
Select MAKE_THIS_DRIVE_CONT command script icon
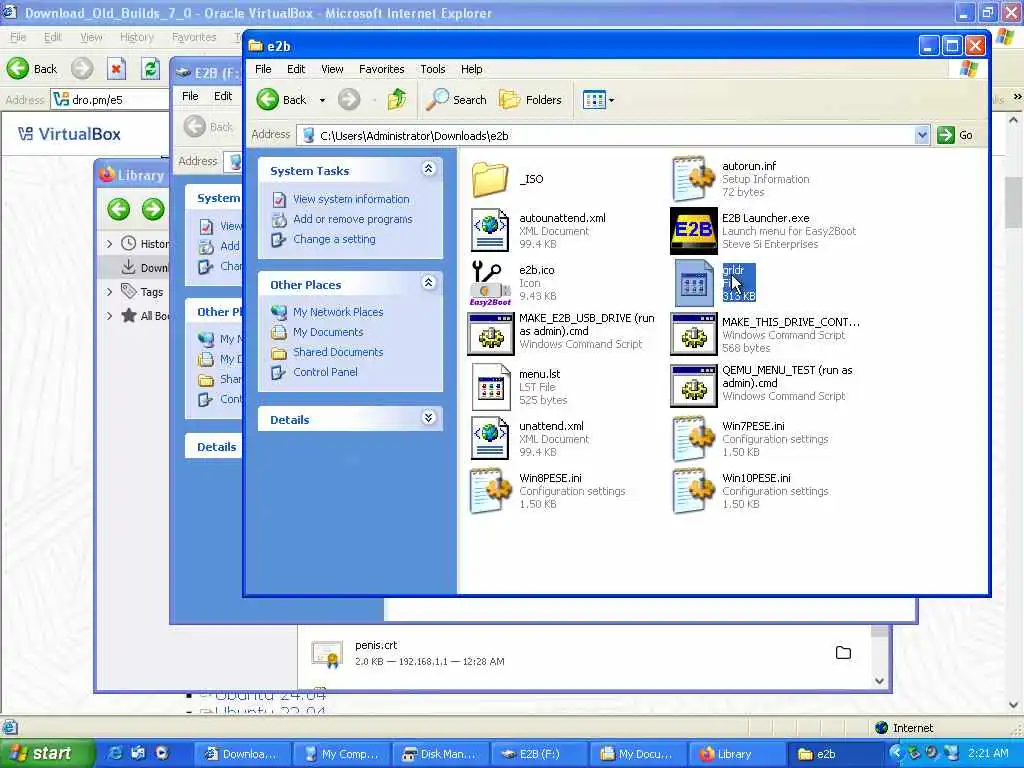pyautogui.click(x=694, y=334)
